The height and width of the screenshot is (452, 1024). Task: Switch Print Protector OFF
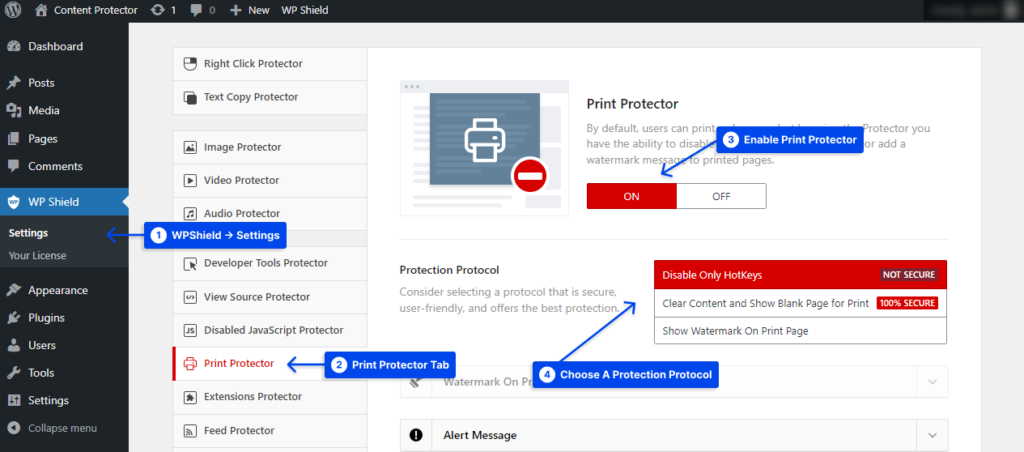(x=721, y=196)
